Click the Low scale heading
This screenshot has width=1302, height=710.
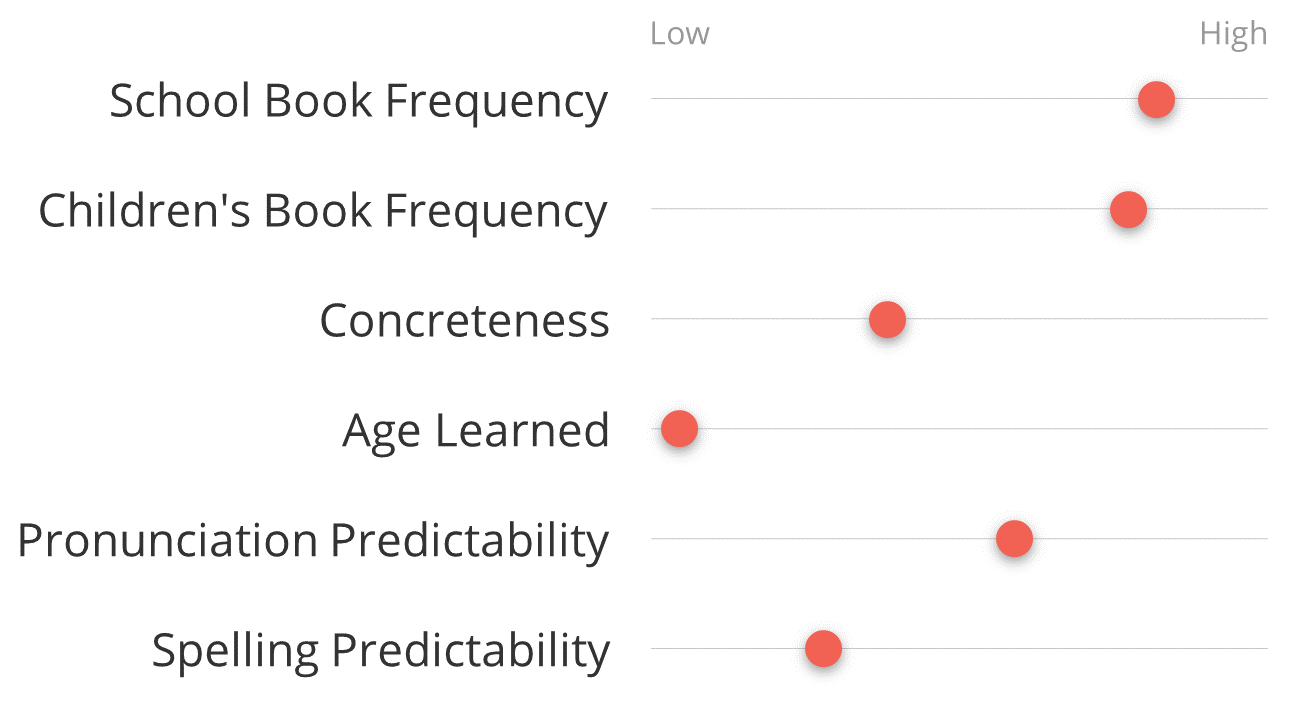coord(679,34)
